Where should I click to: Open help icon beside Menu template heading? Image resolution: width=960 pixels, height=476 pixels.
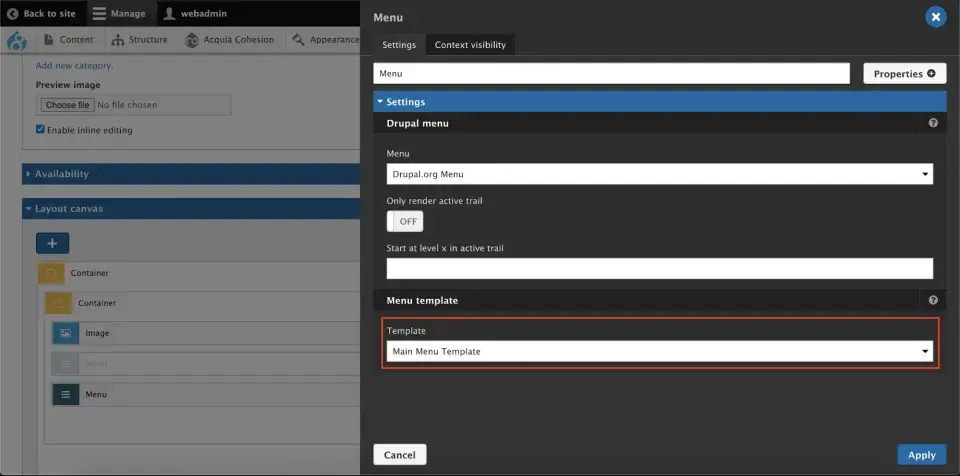click(x=933, y=300)
